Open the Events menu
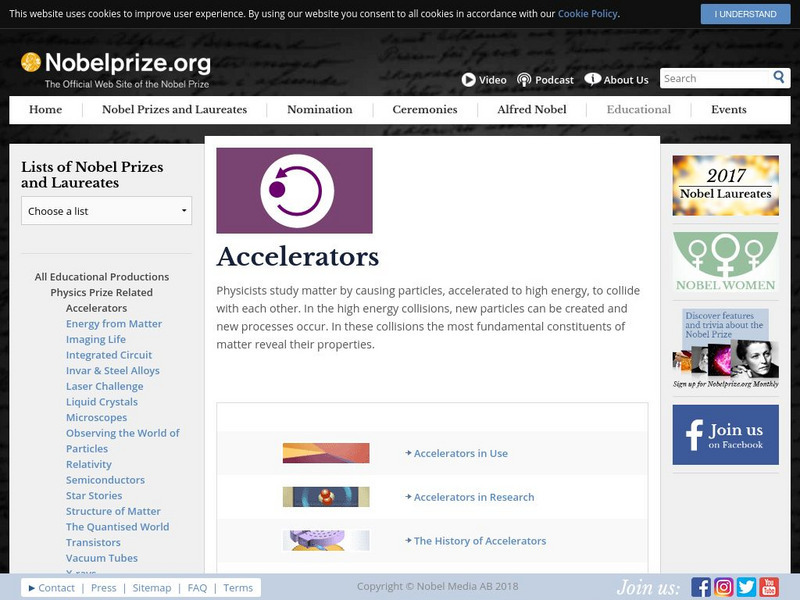This screenshot has width=800, height=600. 729,110
